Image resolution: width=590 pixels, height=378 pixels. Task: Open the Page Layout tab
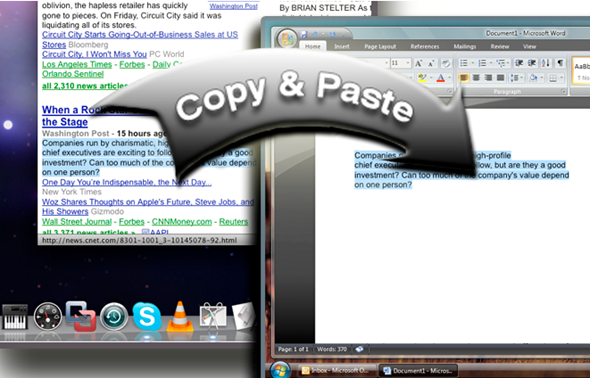(x=380, y=47)
